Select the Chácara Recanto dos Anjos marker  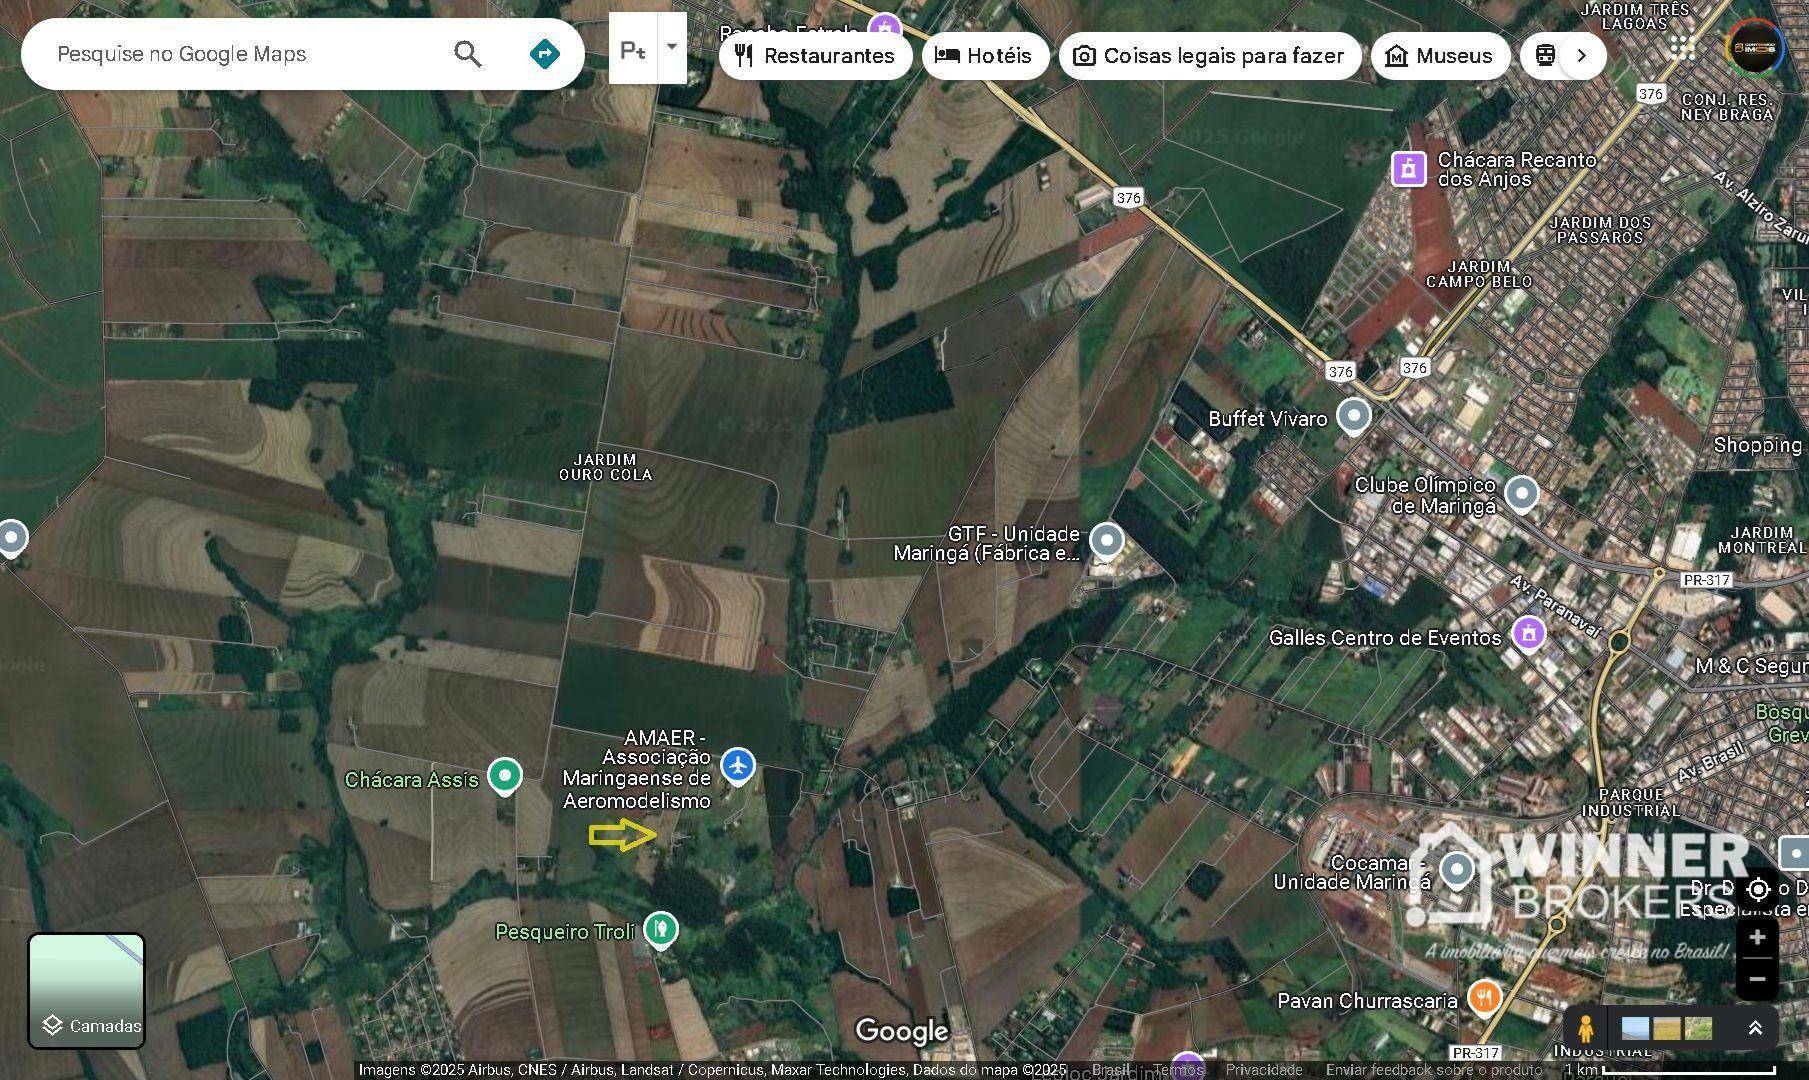[x=1409, y=169]
